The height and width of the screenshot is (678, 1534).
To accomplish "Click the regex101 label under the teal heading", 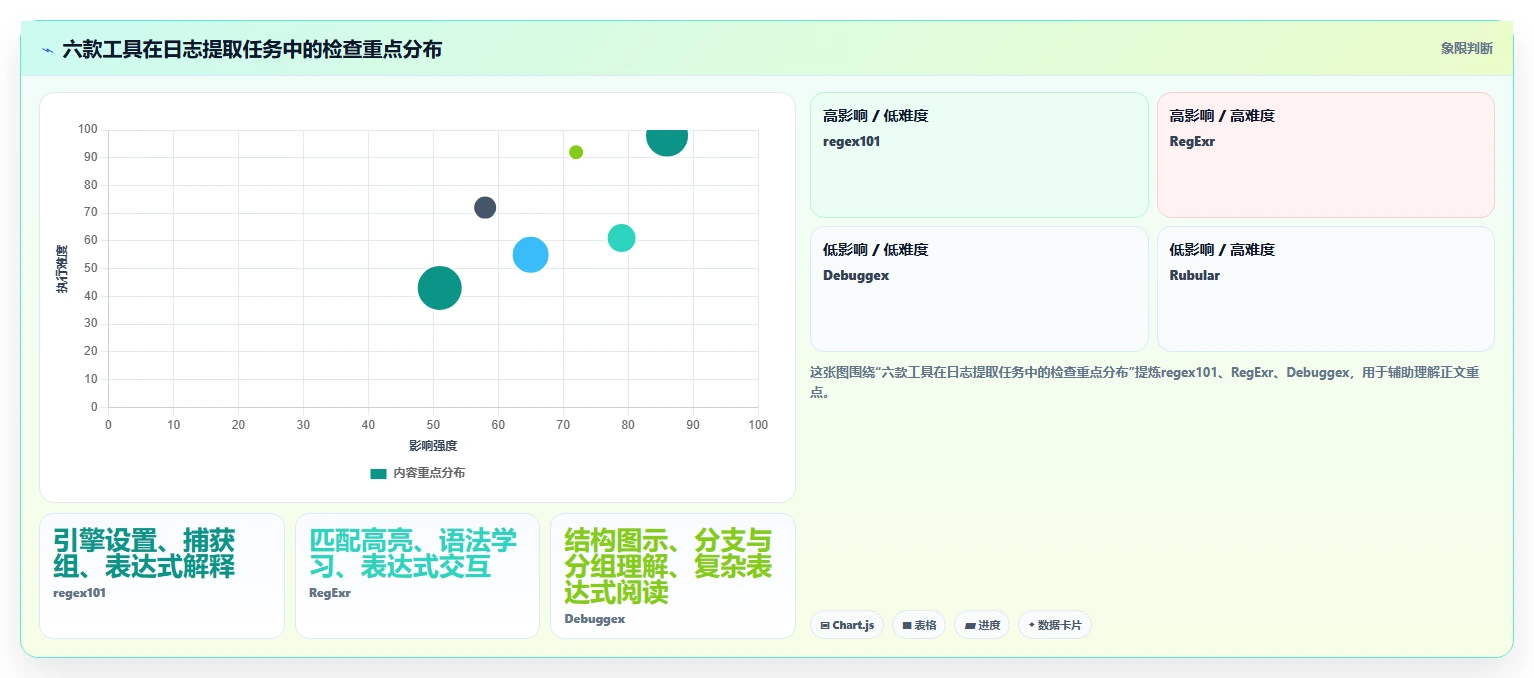I will (x=79, y=593).
